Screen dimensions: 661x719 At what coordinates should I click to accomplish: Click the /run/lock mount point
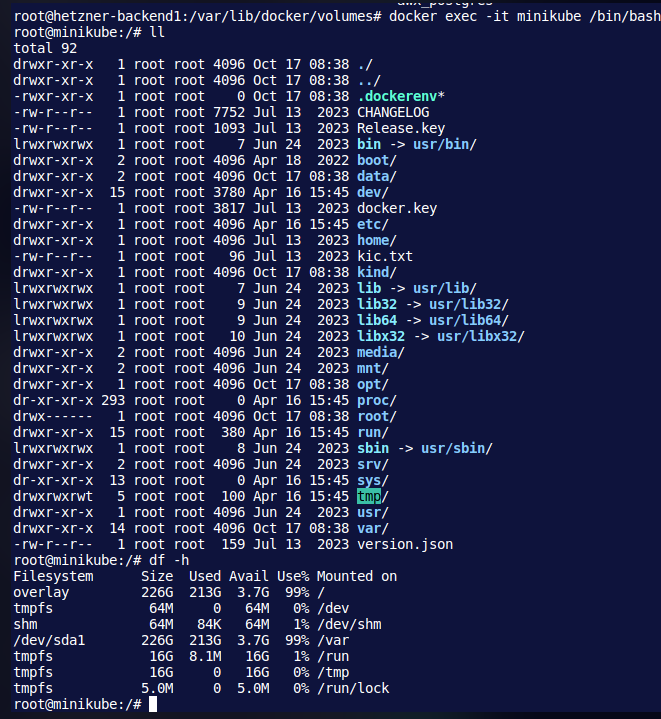353,688
